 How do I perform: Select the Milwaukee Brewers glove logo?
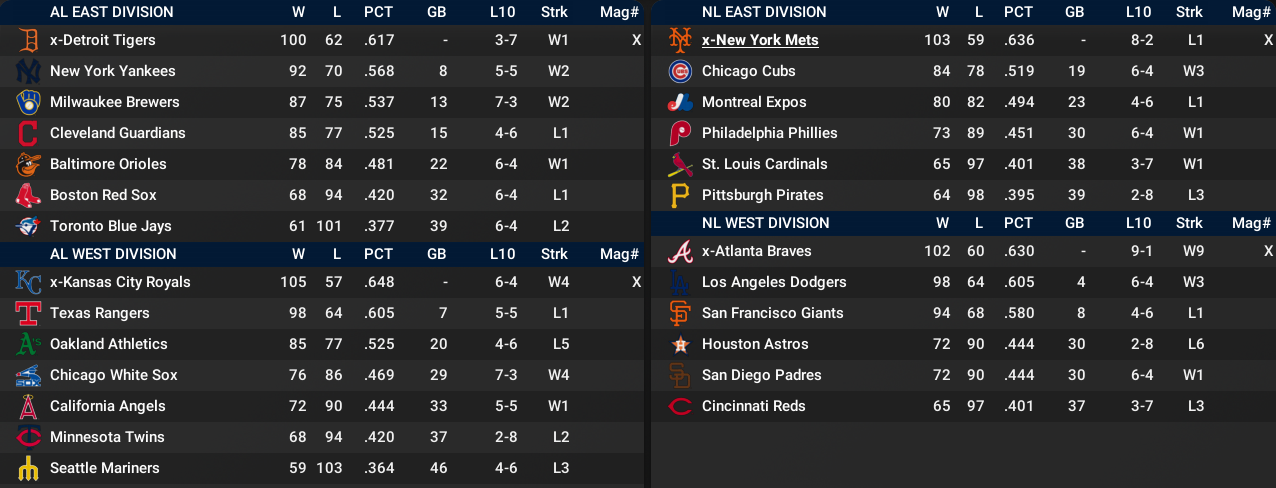pyautogui.click(x=28, y=103)
